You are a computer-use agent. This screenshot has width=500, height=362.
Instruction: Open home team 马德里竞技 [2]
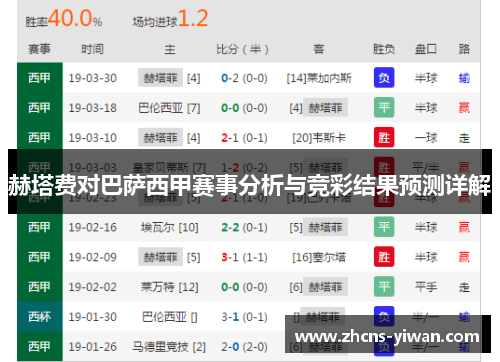(169, 347)
